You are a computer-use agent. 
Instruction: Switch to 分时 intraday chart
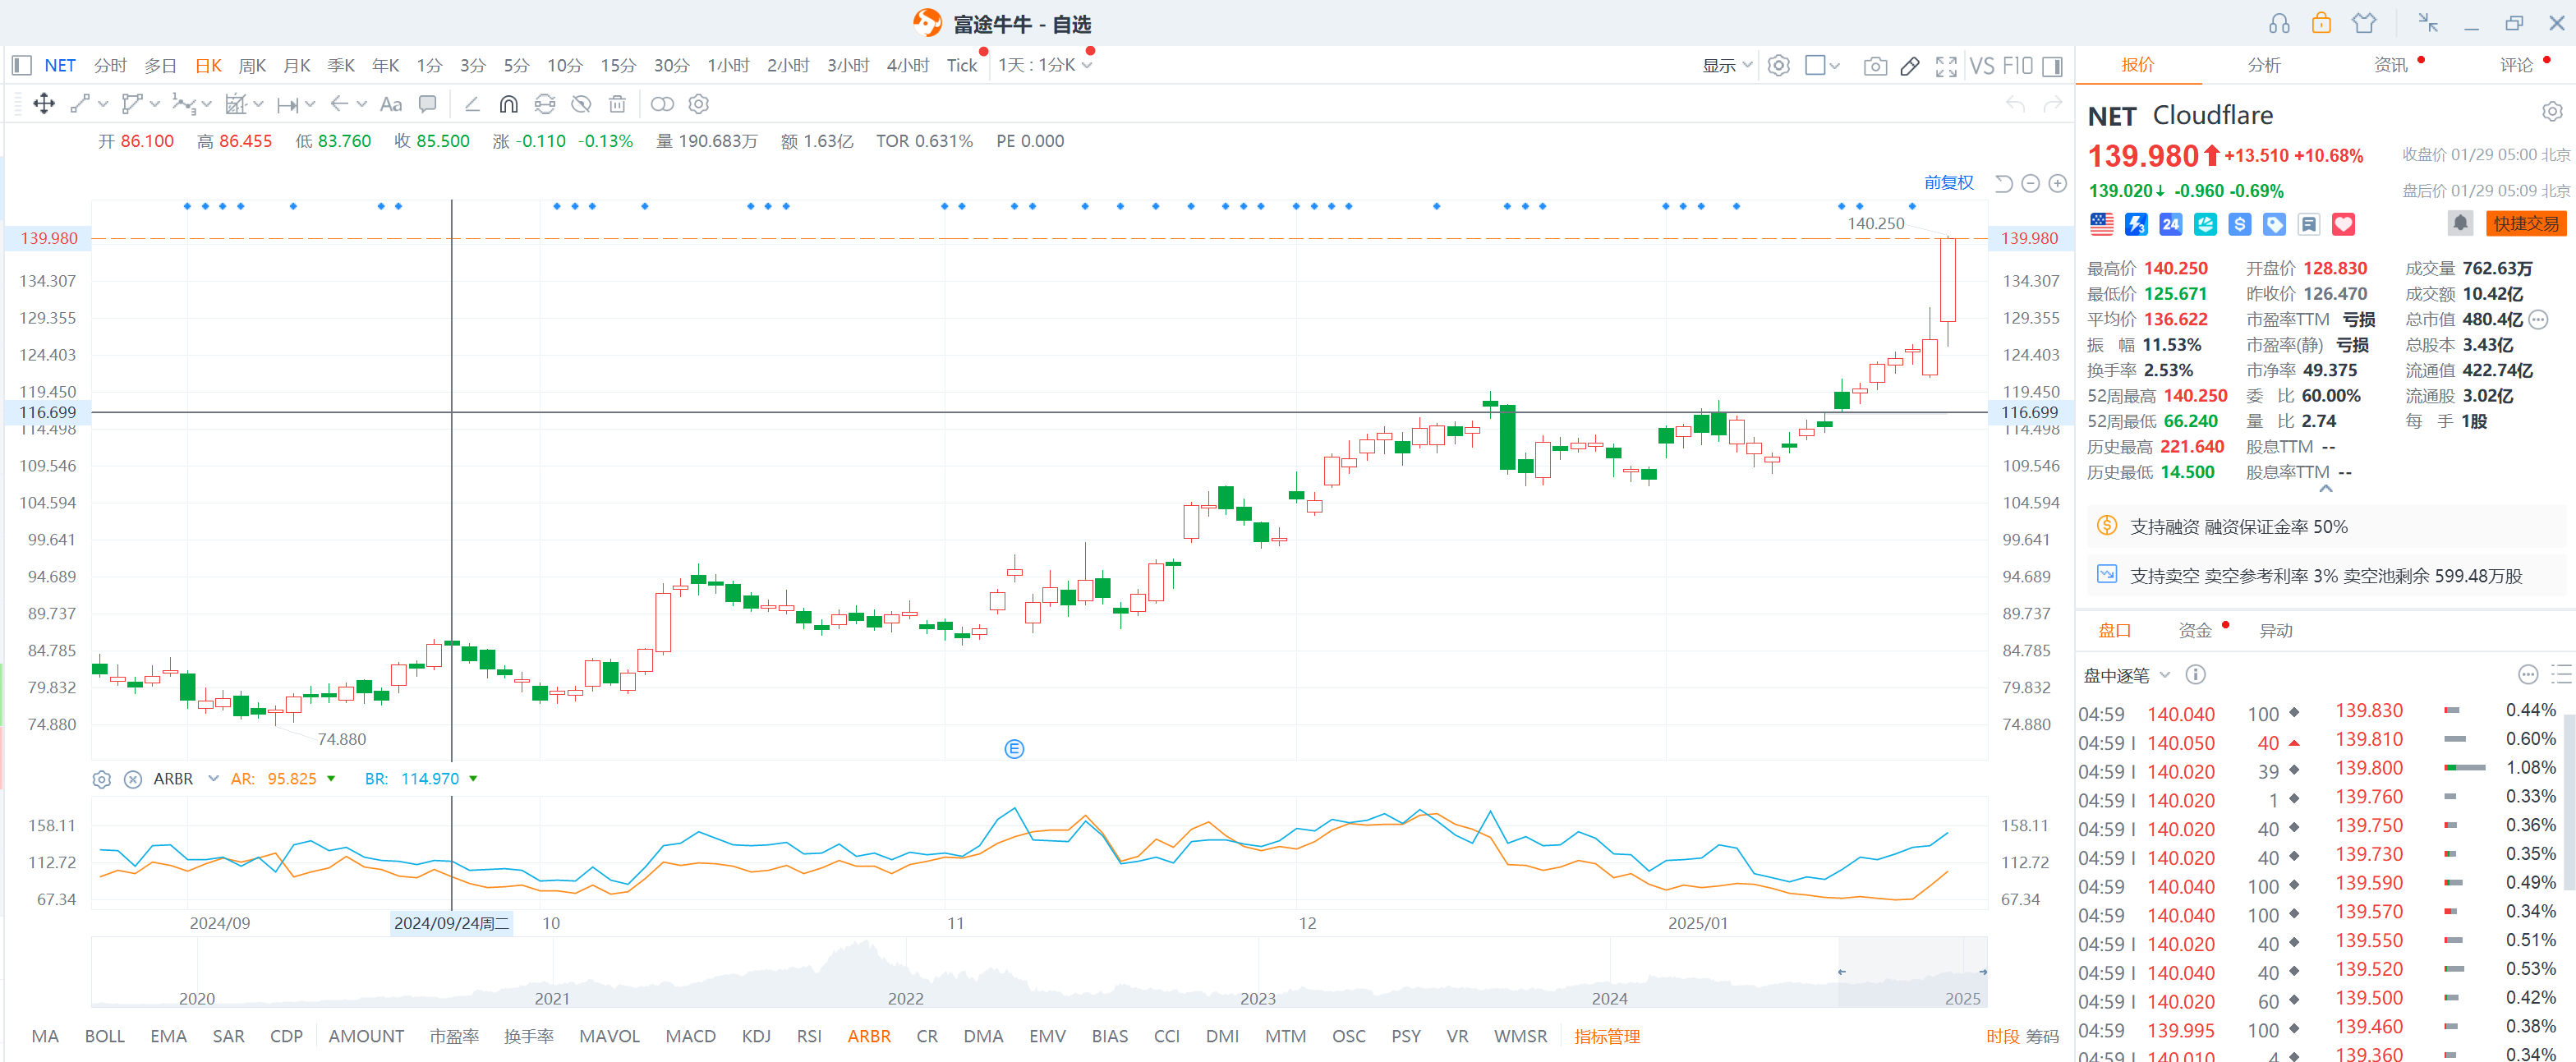(x=110, y=66)
